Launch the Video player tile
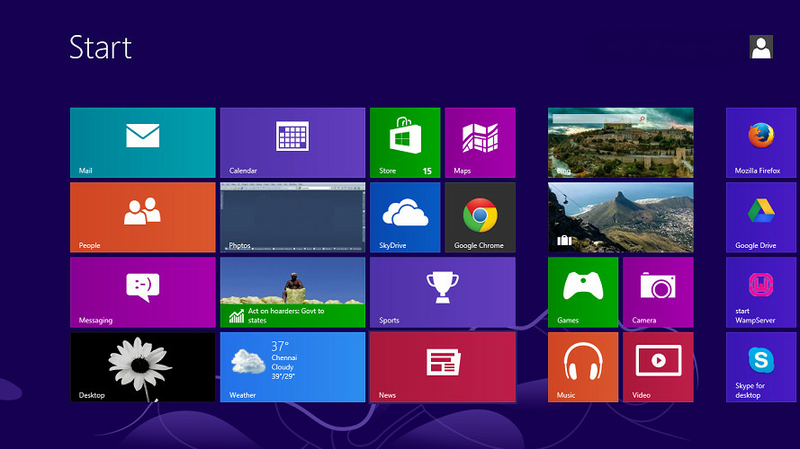Screen dimensions: 800x449 point(657,366)
